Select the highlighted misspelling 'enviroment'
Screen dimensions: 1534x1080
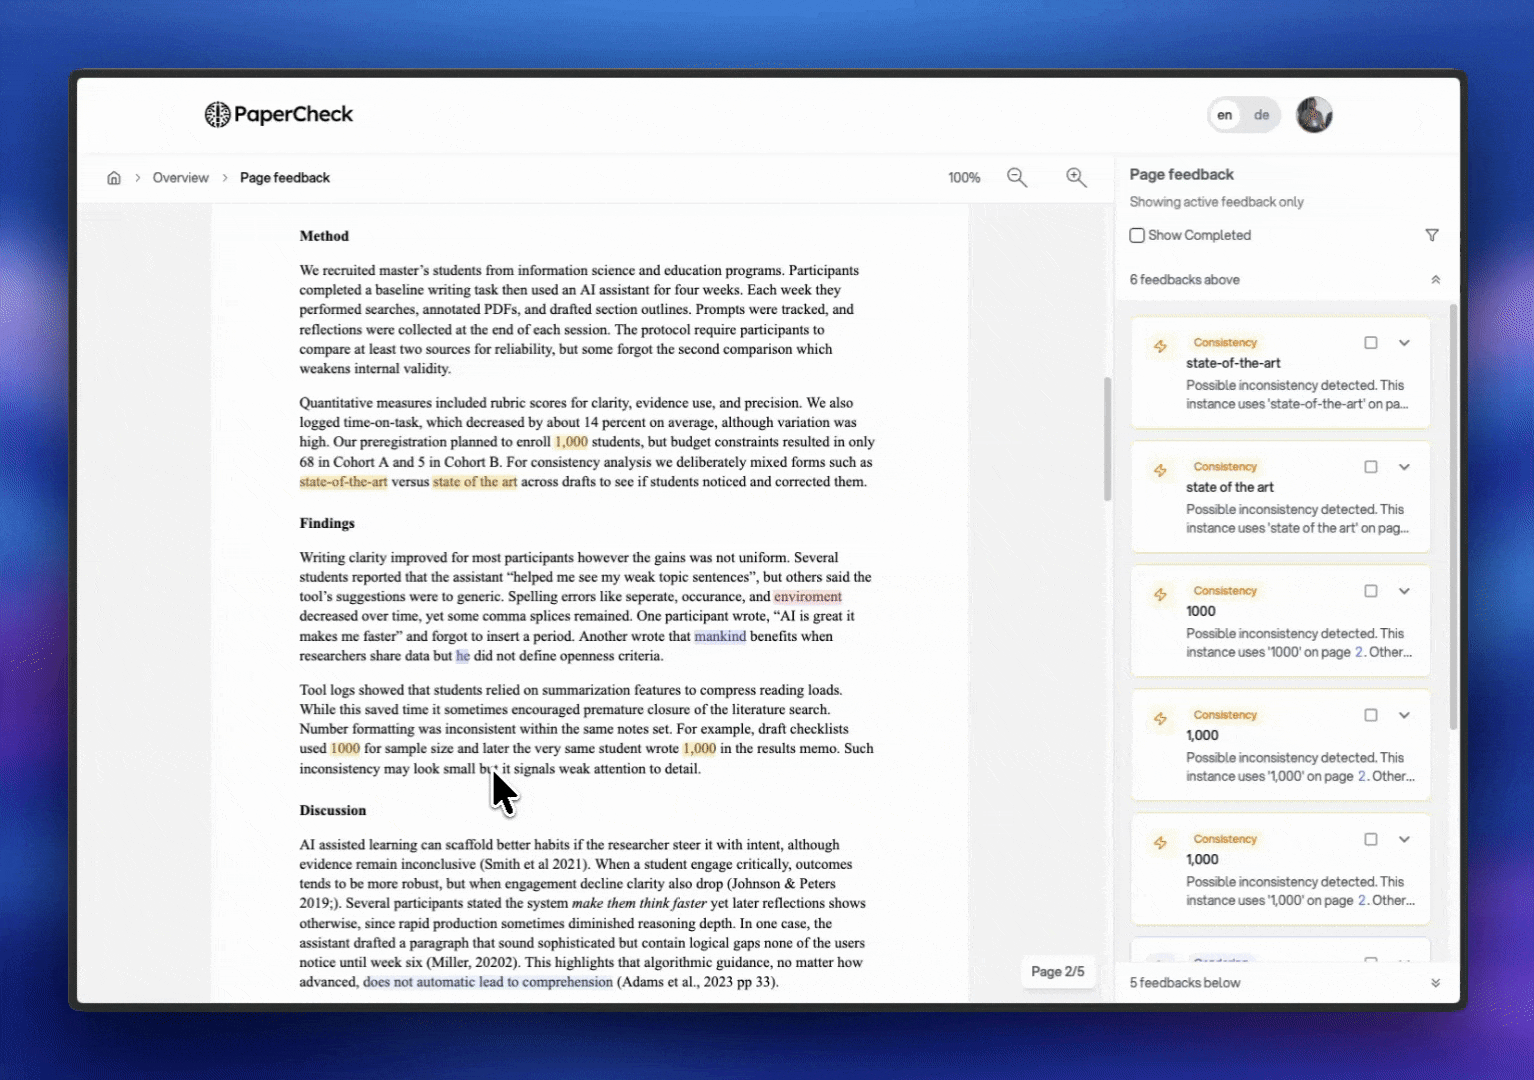click(x=808, y=597)
